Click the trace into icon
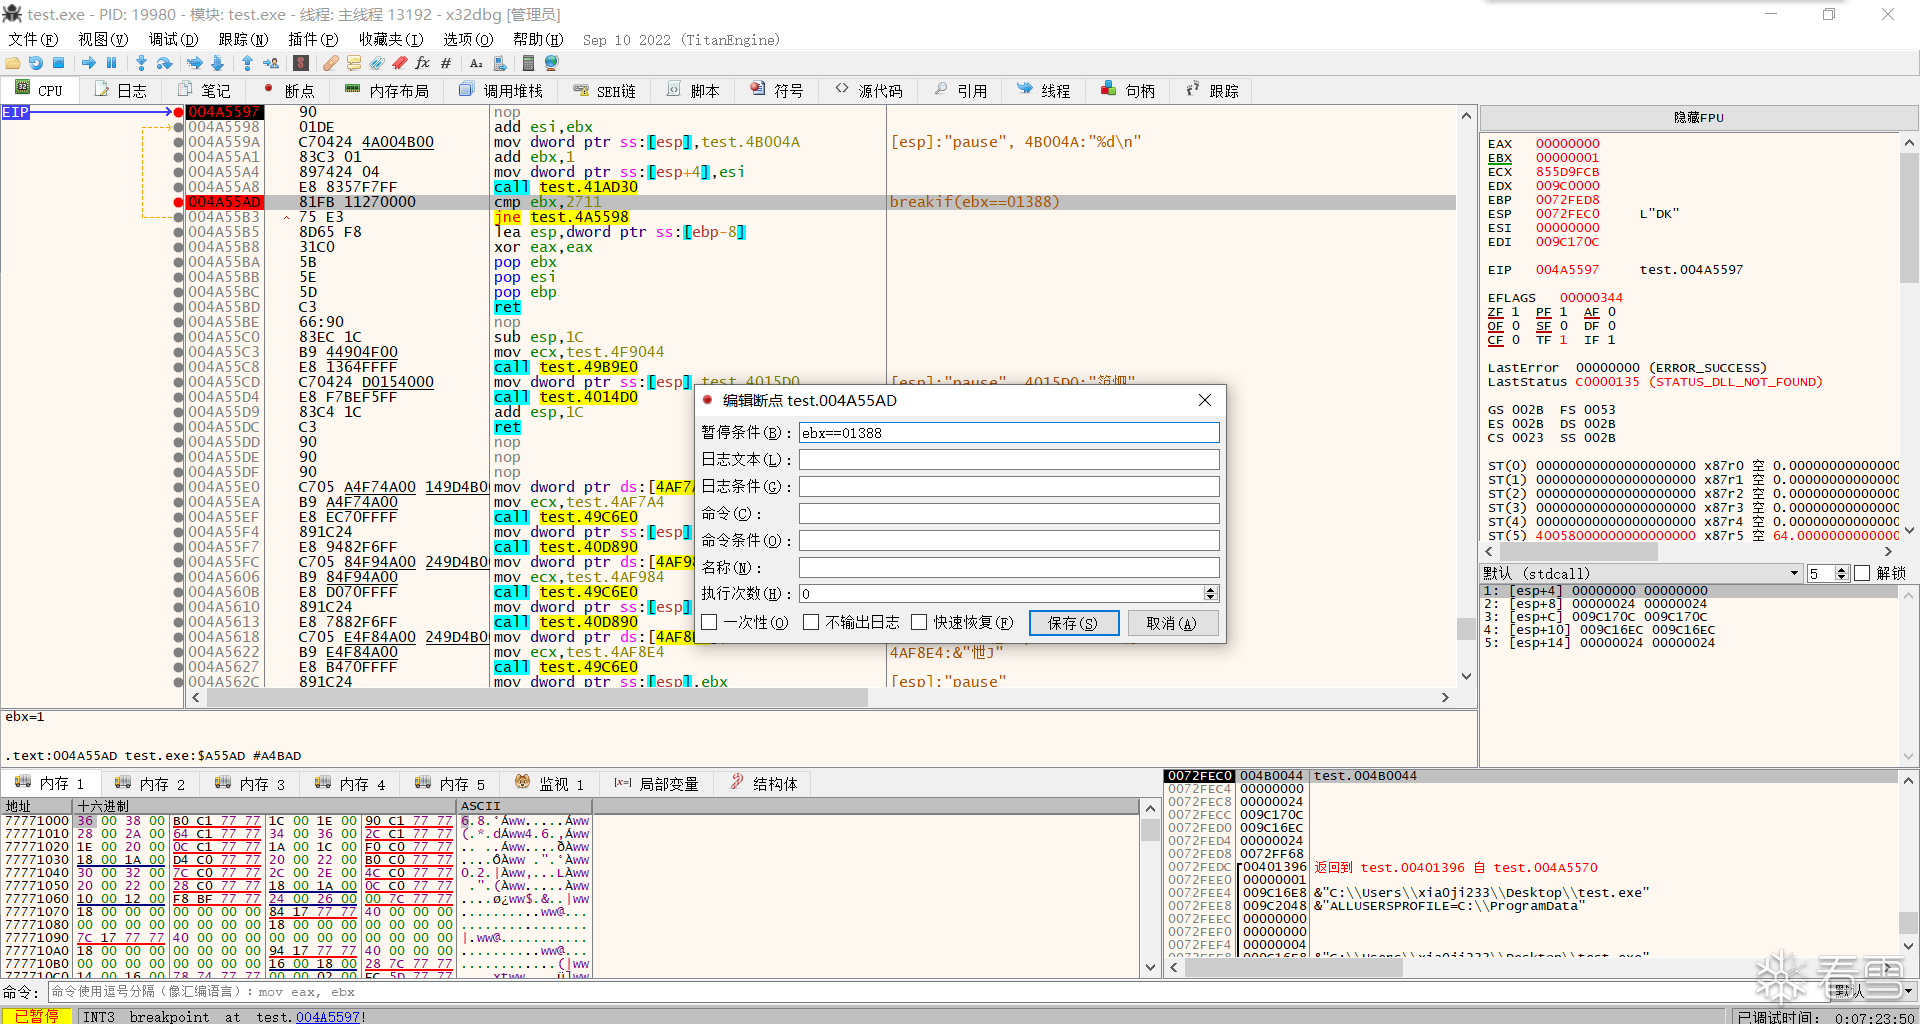The width and height of the screenshot is (1920, 1024). (194, 63)
